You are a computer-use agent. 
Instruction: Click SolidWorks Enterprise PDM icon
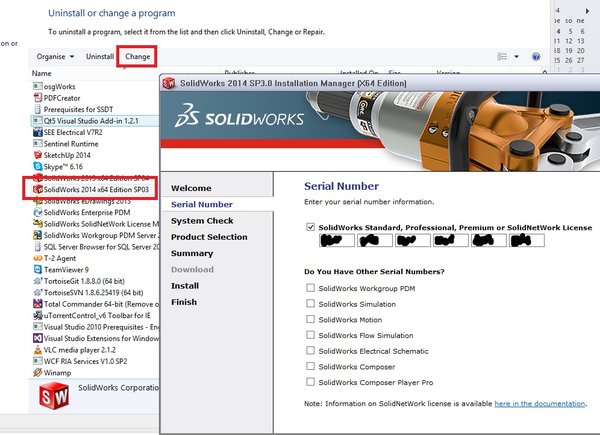[x=38, y=212]
